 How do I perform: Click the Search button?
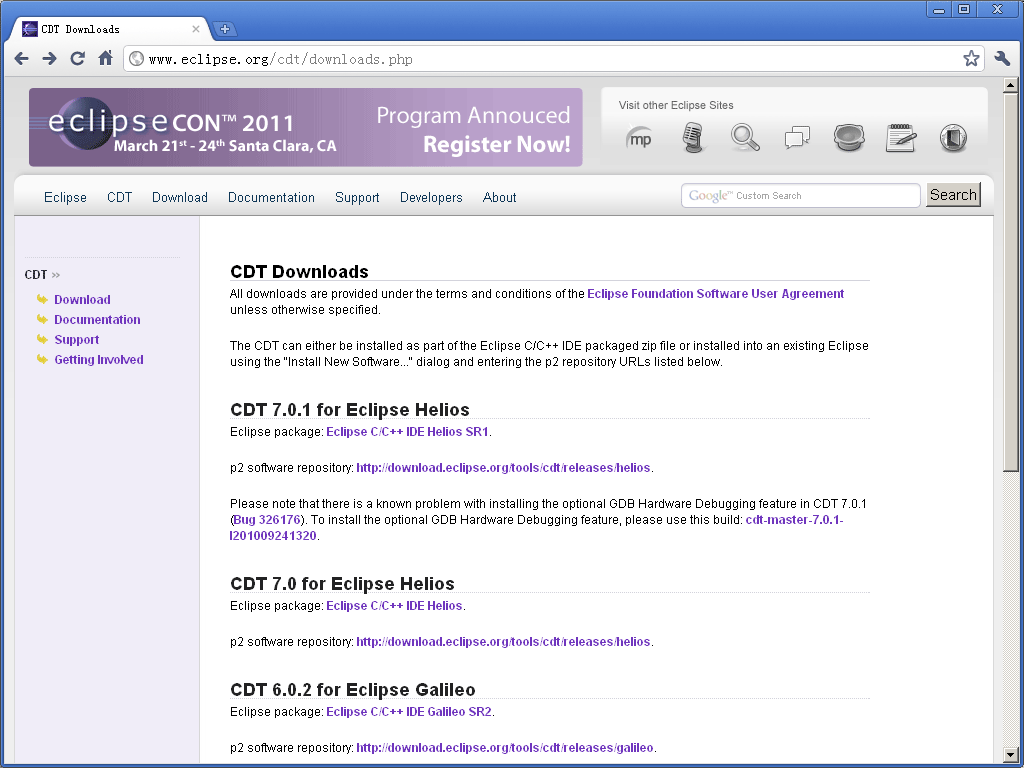coord(953,195)
